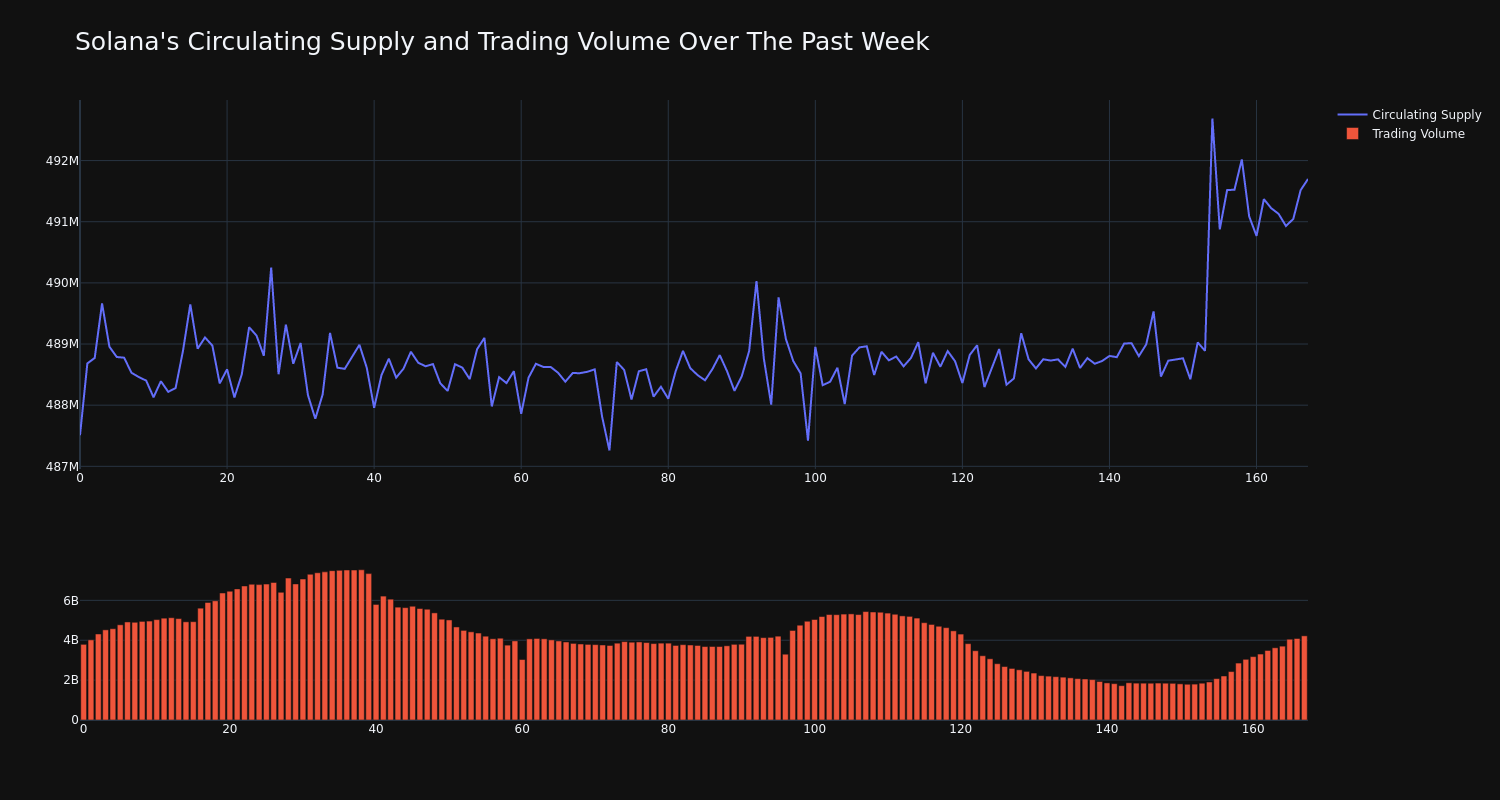The width and height of the screenshot is (1500, 800).
Task: Click the volume chart x-axis label 40
Action: click(376, 729)
